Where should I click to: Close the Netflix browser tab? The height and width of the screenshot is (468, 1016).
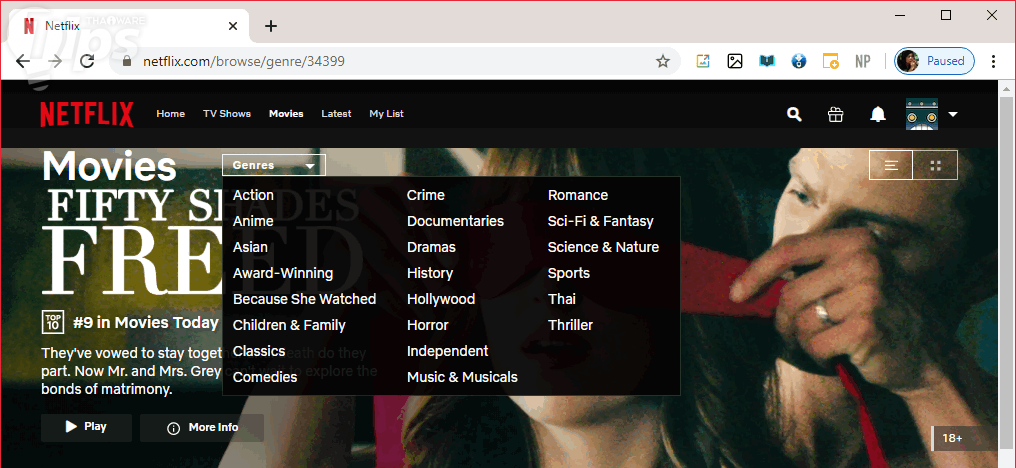pyautogui.click(x=233, y=26)
